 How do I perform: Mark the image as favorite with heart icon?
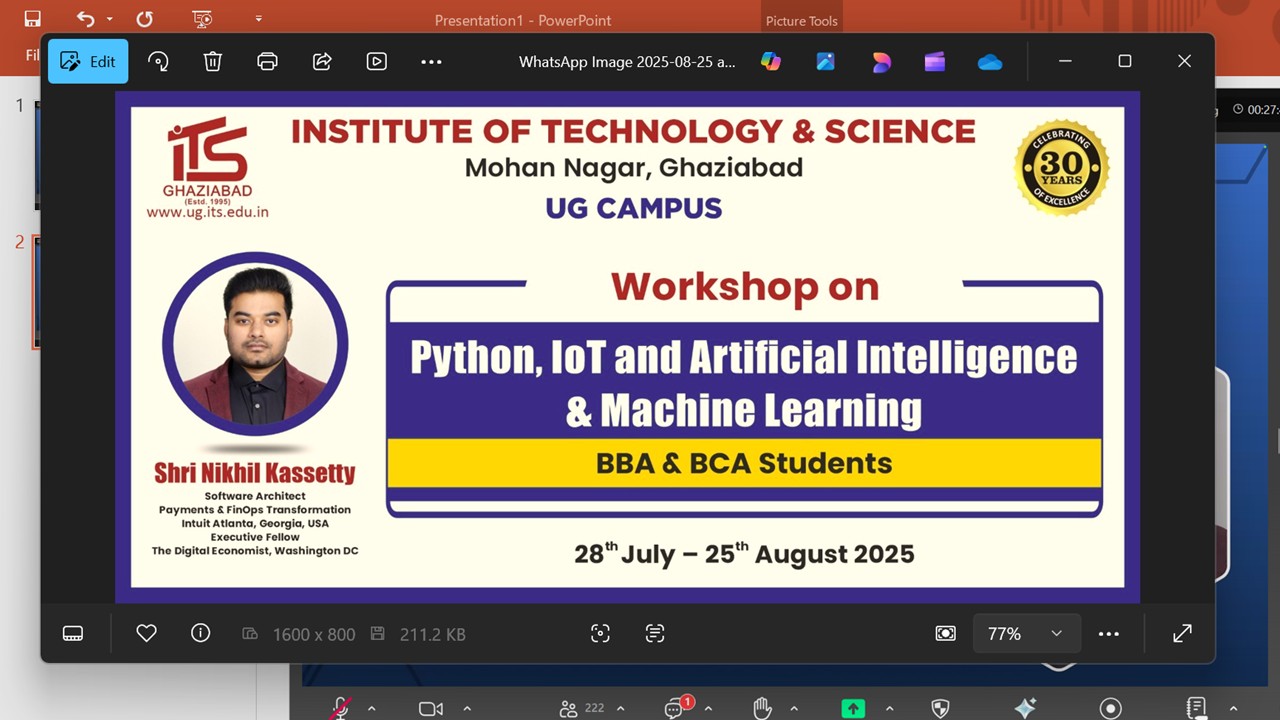pos(146,633)
